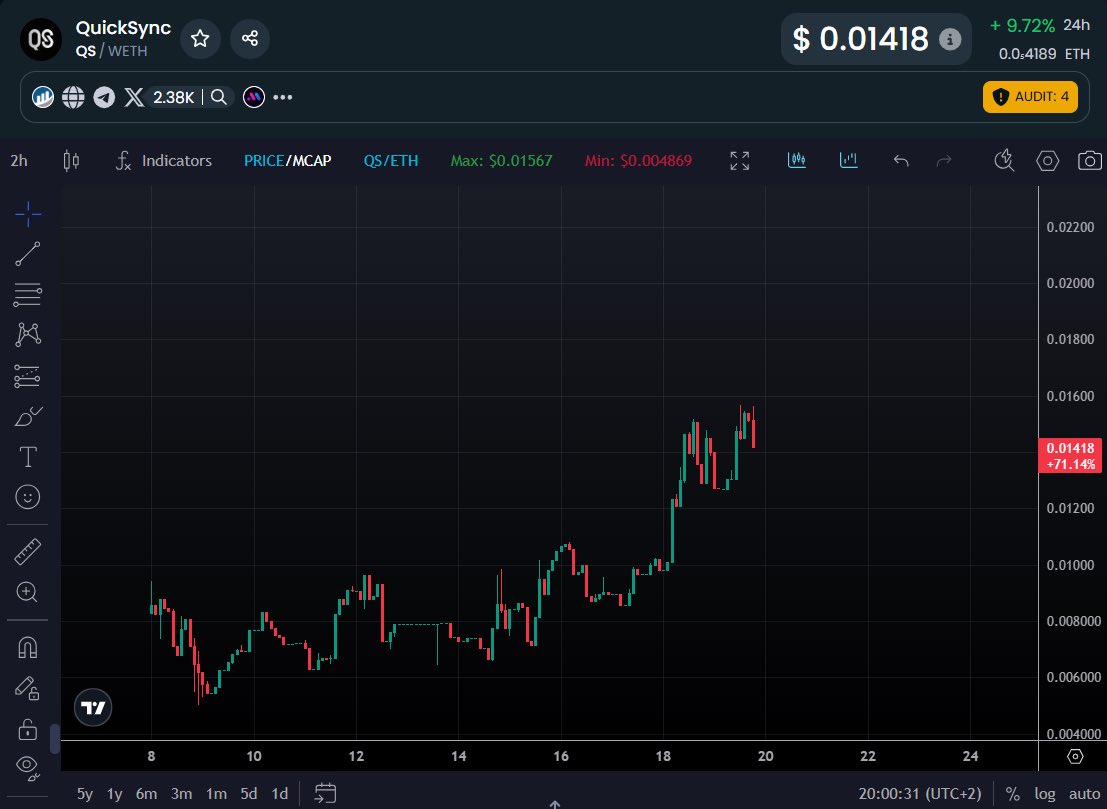Click the 0.0₅4189 ETH price
The height and width of the screenshot is (809, 1107).
(x=1044, y=54)
